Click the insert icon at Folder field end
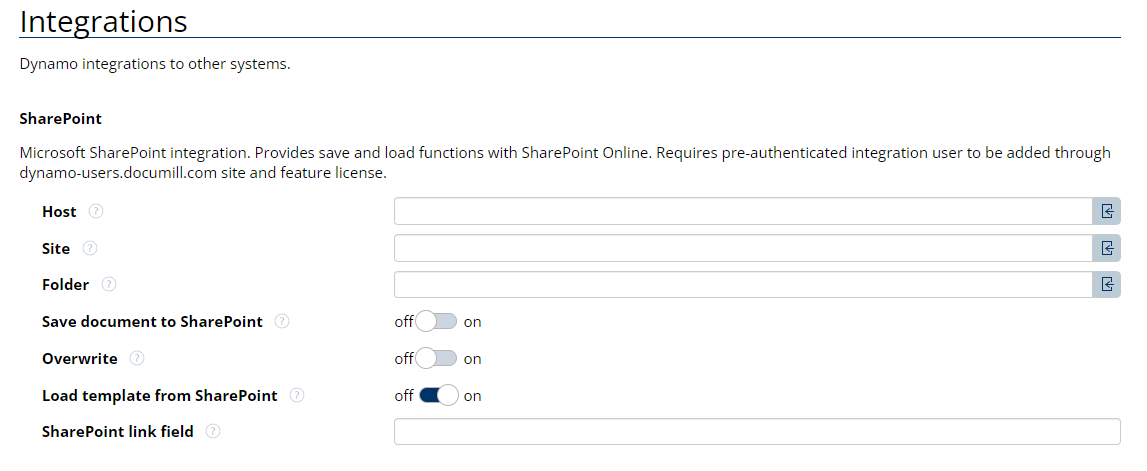The width and height of the screenshot is (1147, 471). click(1107, 285)
